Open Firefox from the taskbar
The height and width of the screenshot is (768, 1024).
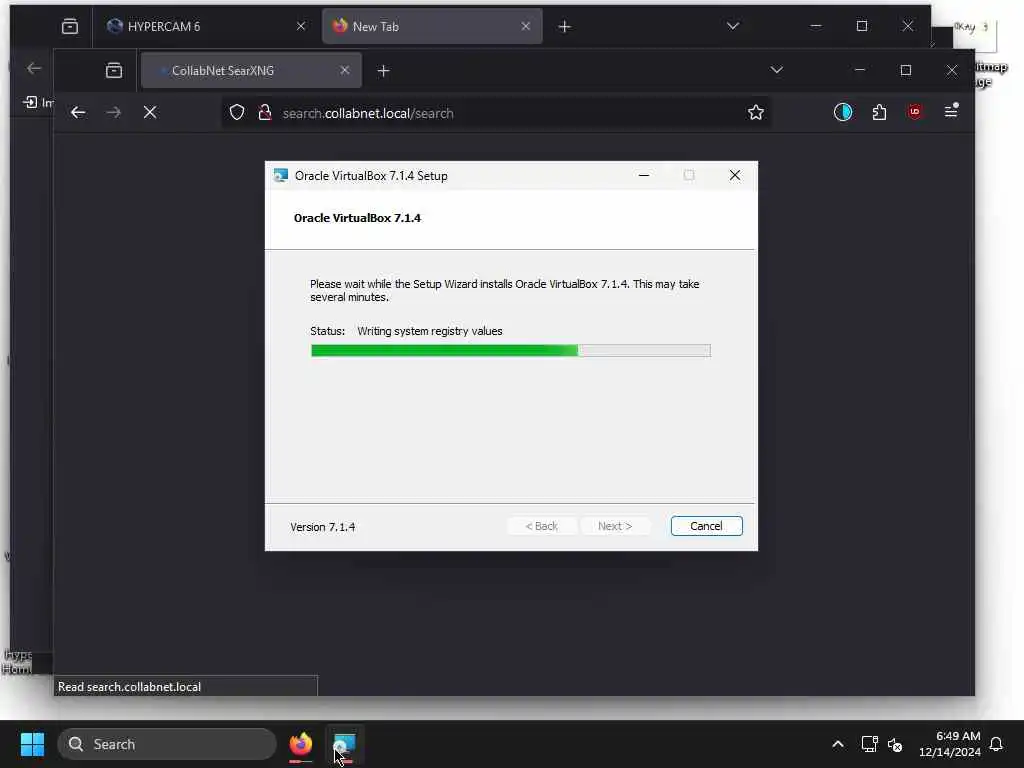[300, 744]
